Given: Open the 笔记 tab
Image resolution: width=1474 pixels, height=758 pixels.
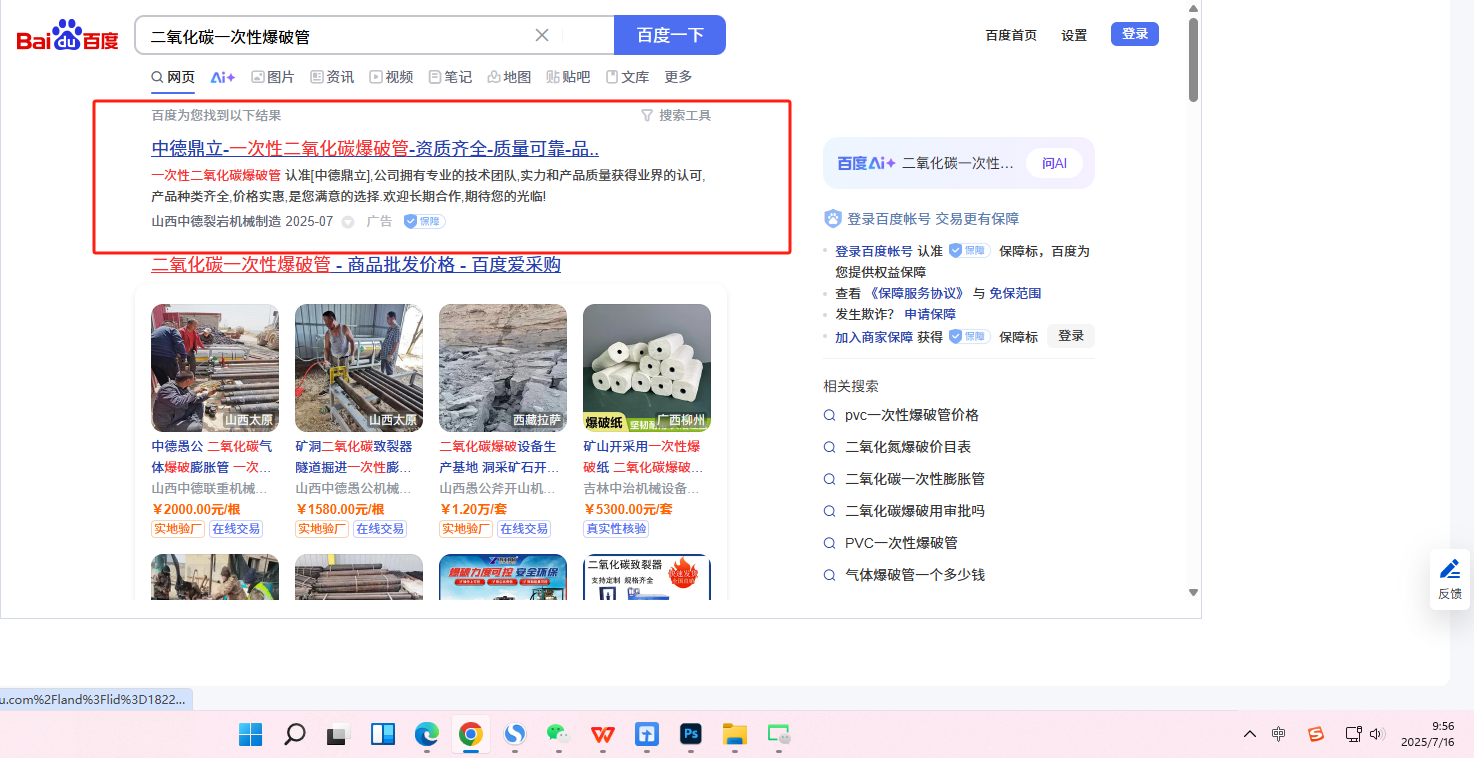Looking at the screenshot, I should [x=450, y=77].
